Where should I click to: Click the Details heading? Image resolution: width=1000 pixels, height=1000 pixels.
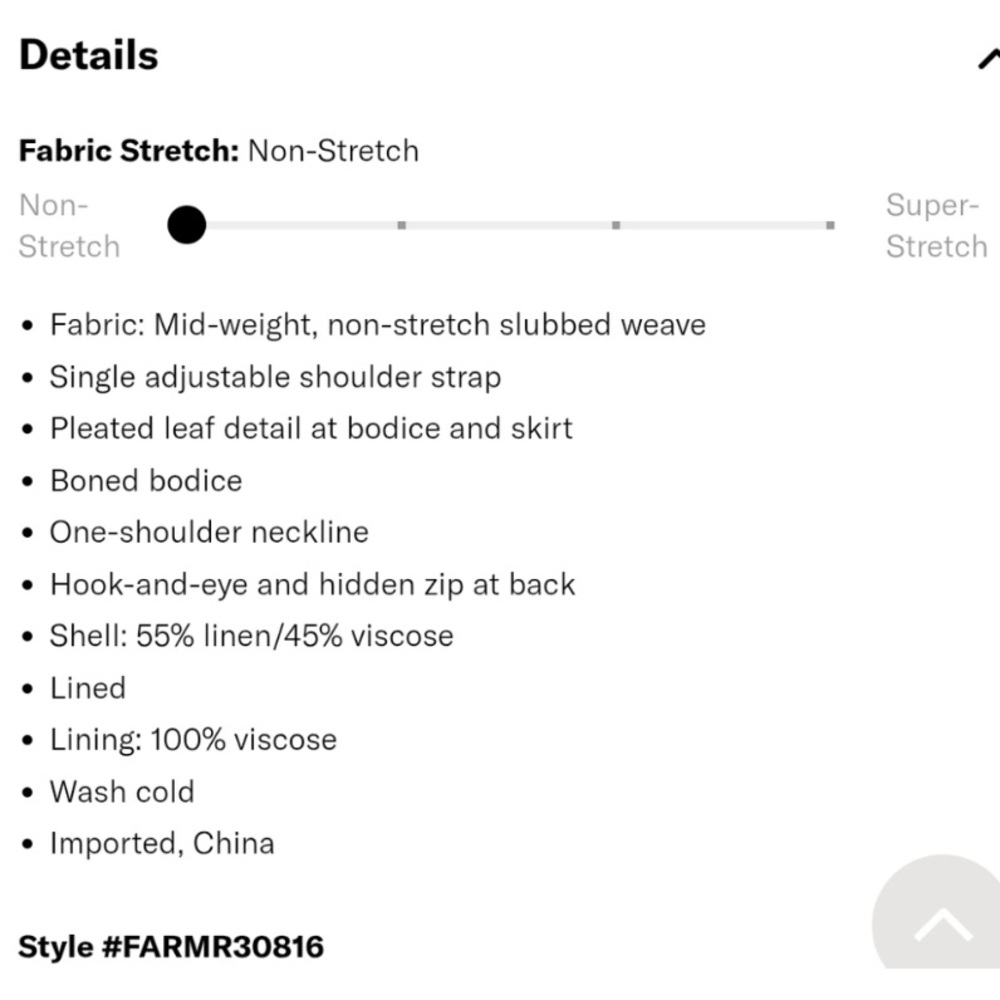click(x=89, y=55)
